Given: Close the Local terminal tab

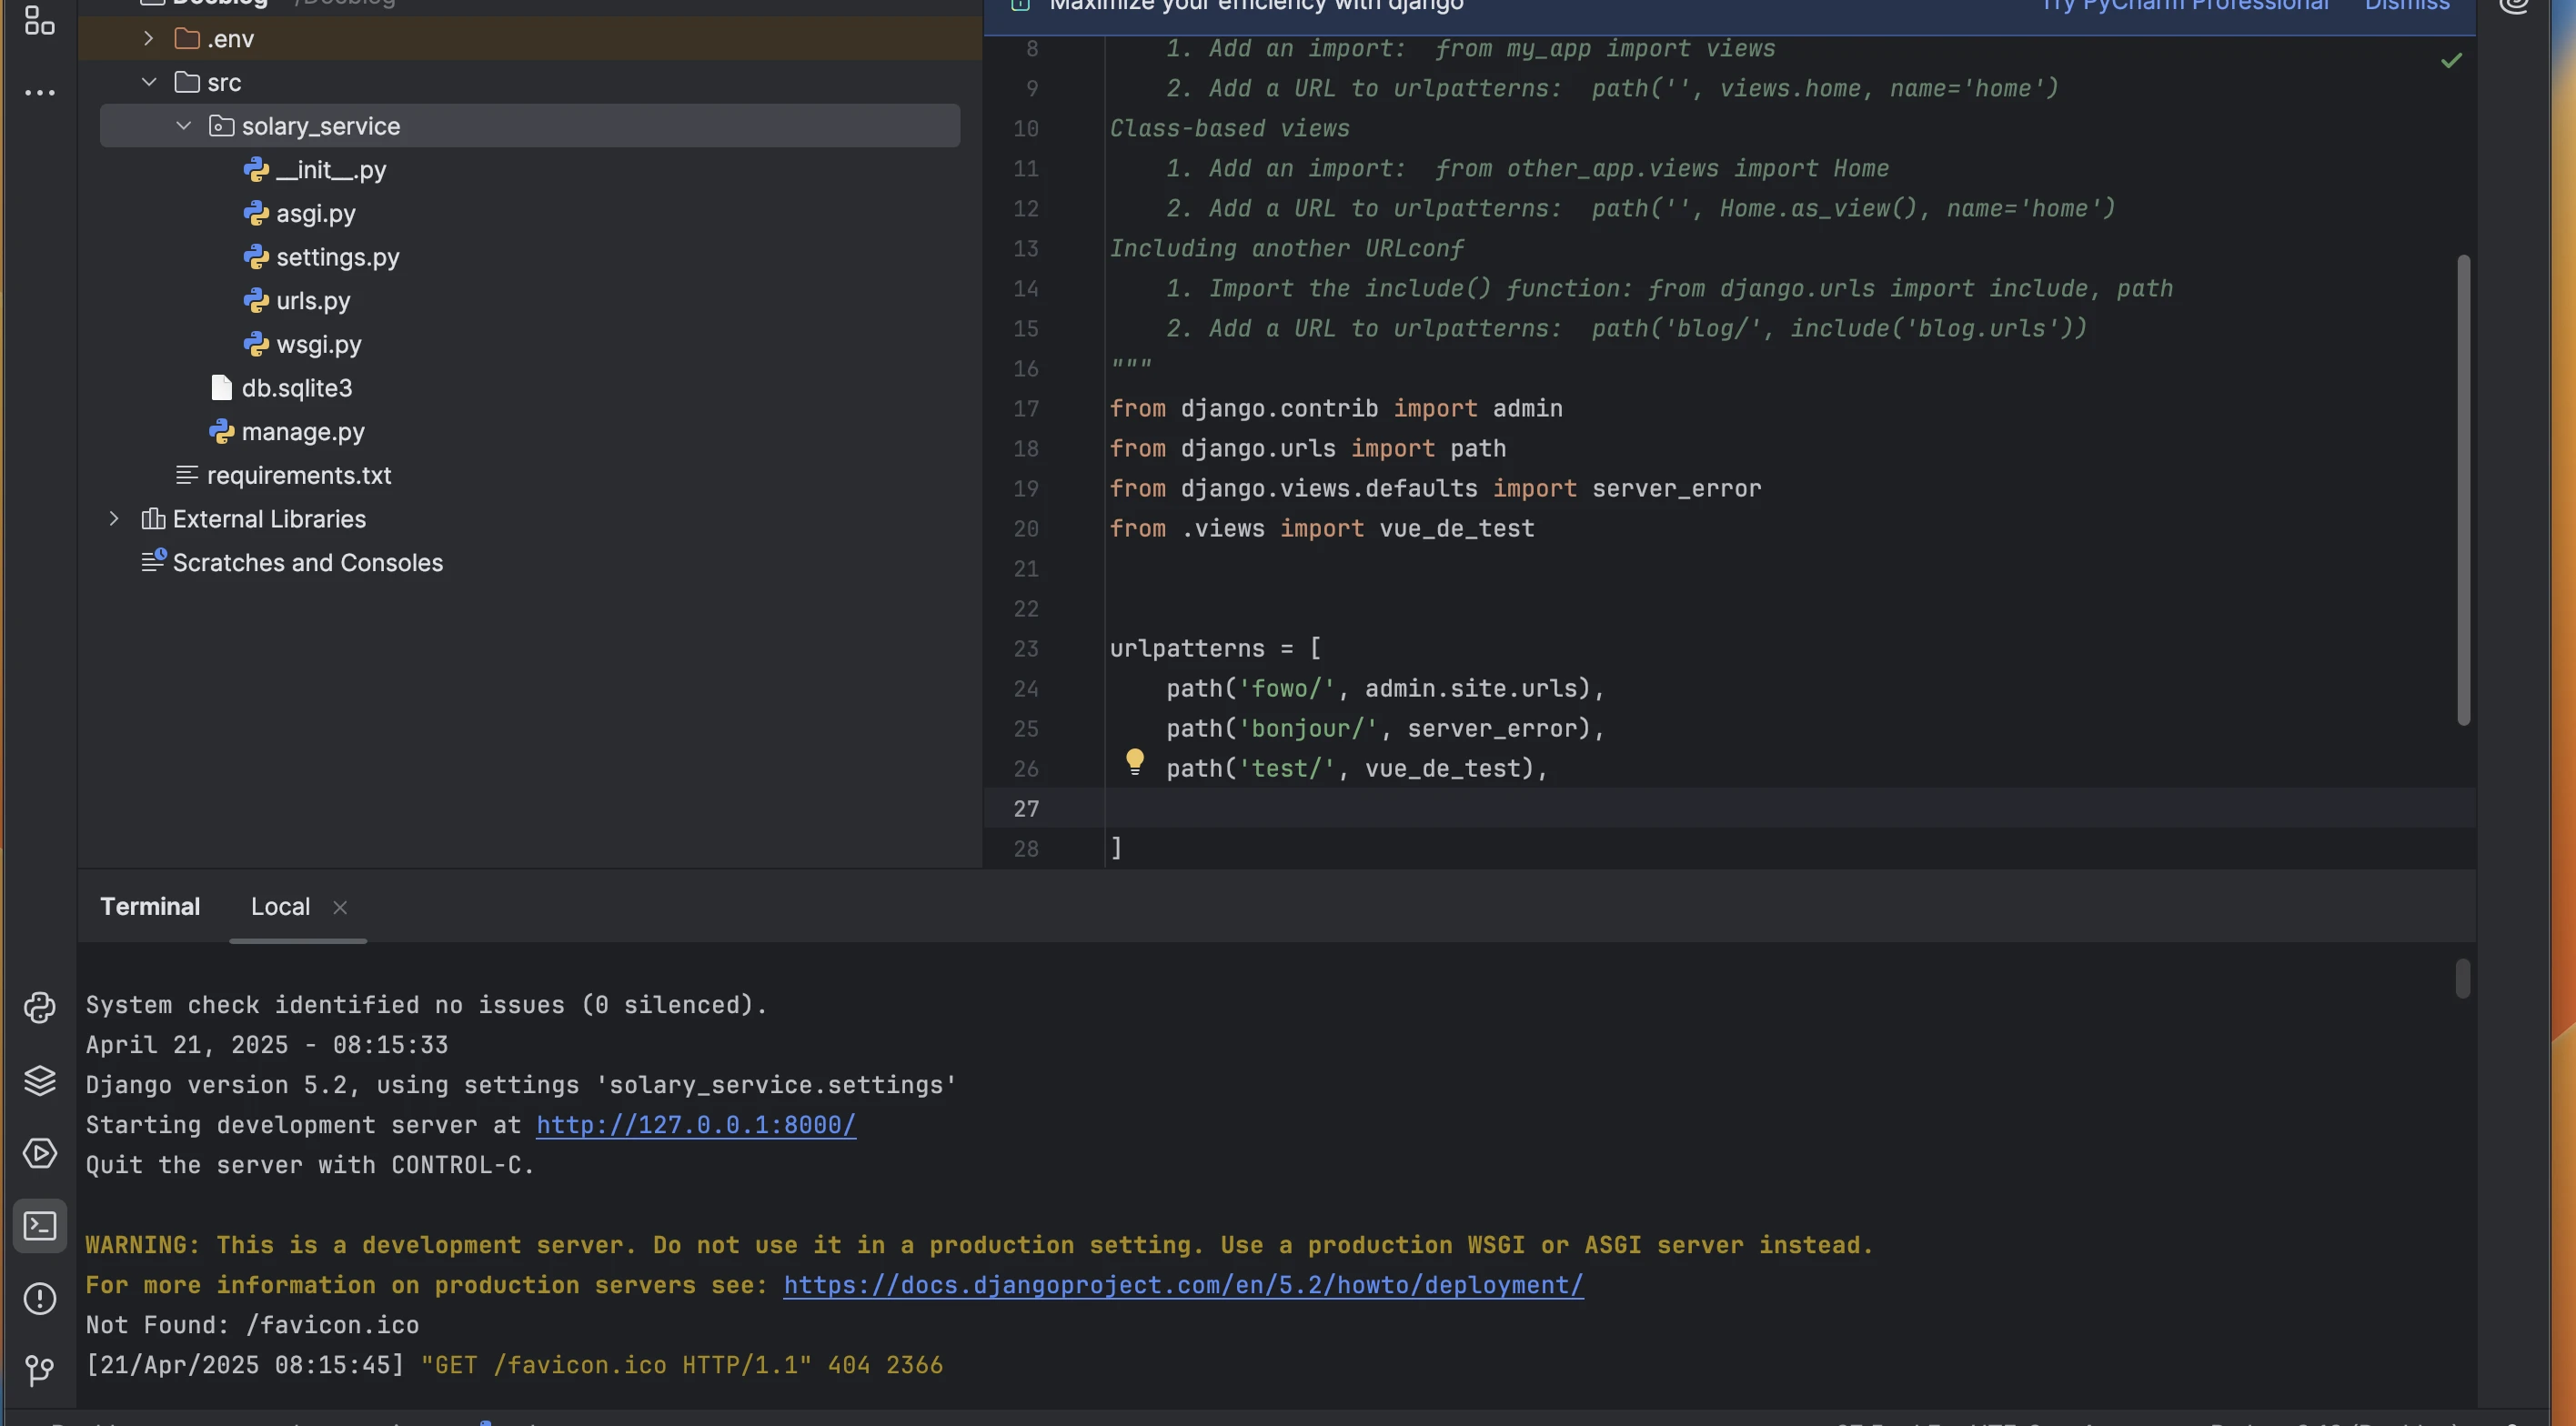Looking at the screenshot, I should 340,908.
